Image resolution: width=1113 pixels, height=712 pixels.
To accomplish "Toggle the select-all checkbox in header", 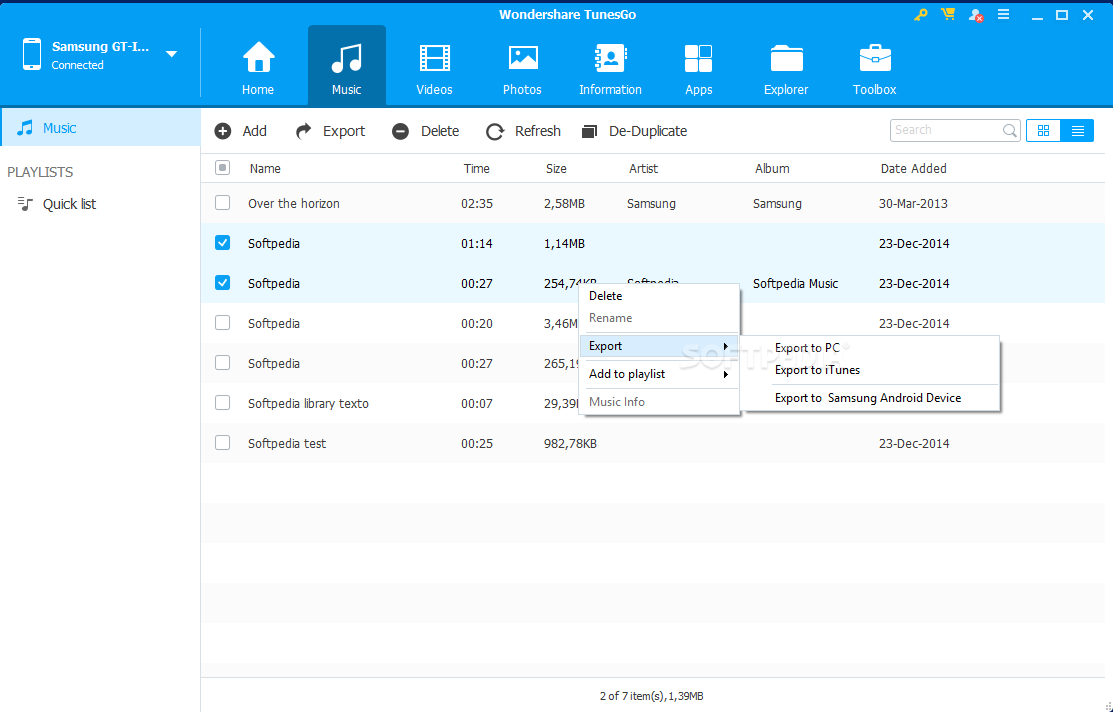I will (222, 168).
